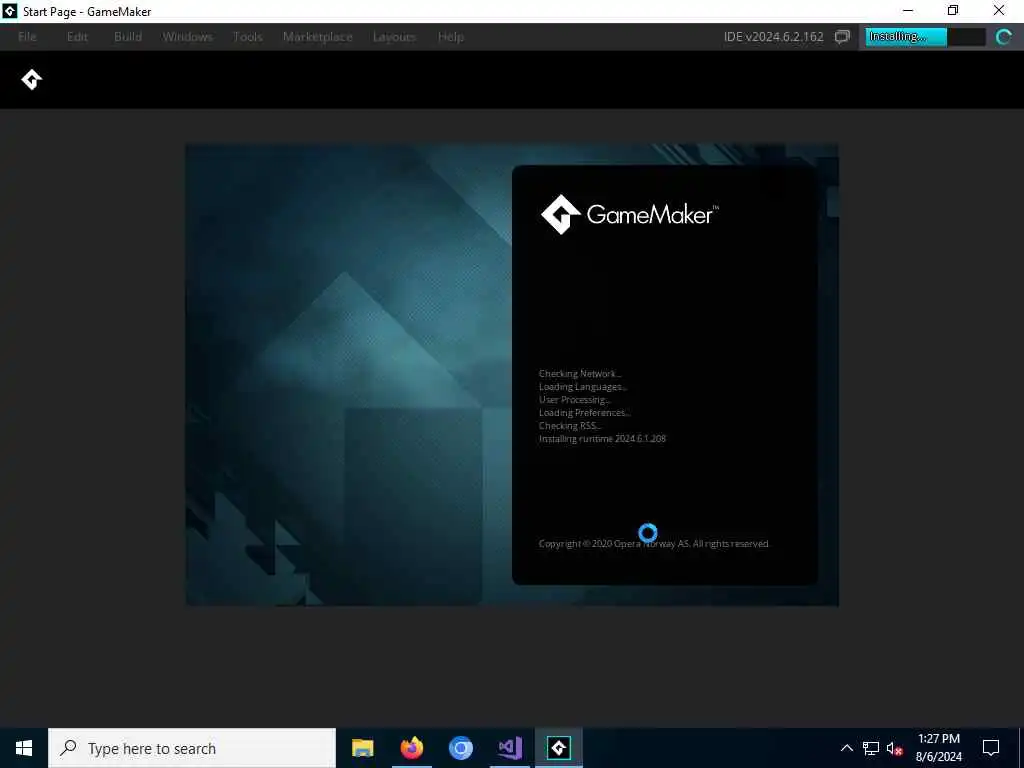Click the Checking RSS status line
This screenshot has width=1024, height=768.
coord(569,426)
